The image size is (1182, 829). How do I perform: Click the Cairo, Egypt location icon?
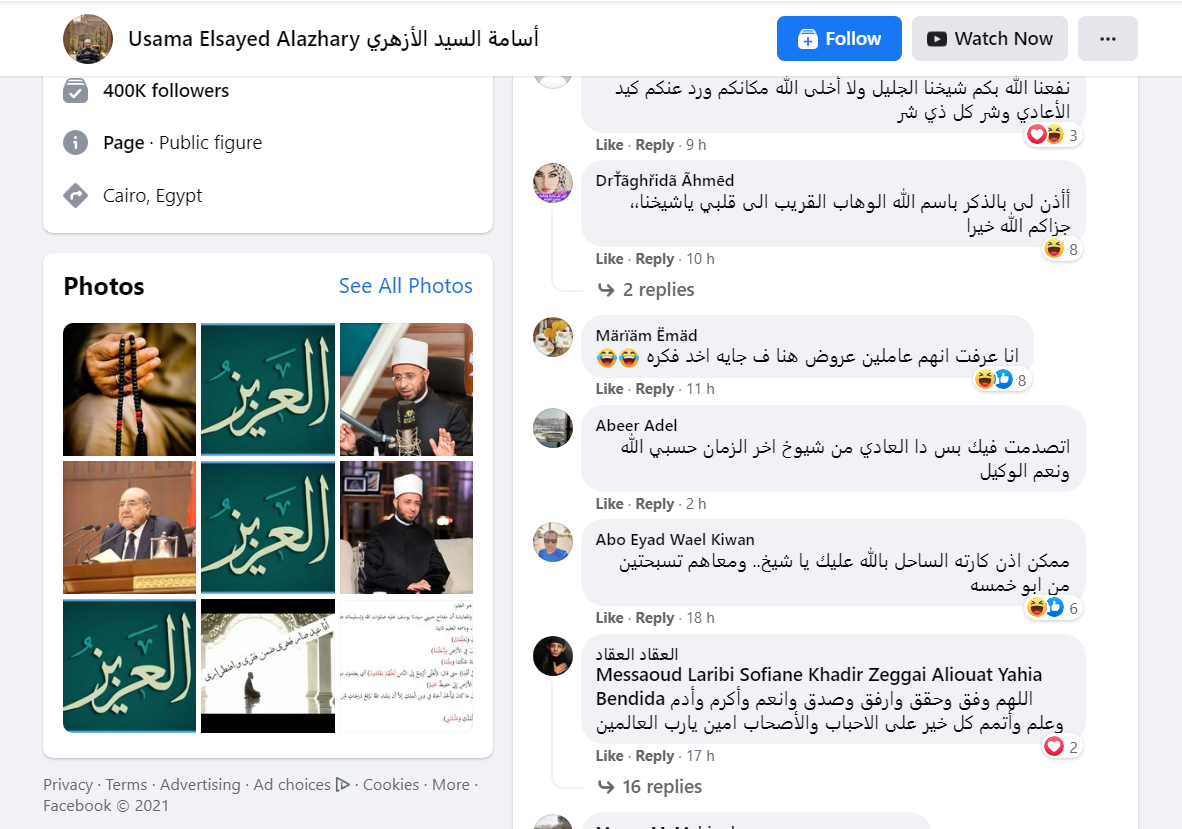tap(75, 195)
